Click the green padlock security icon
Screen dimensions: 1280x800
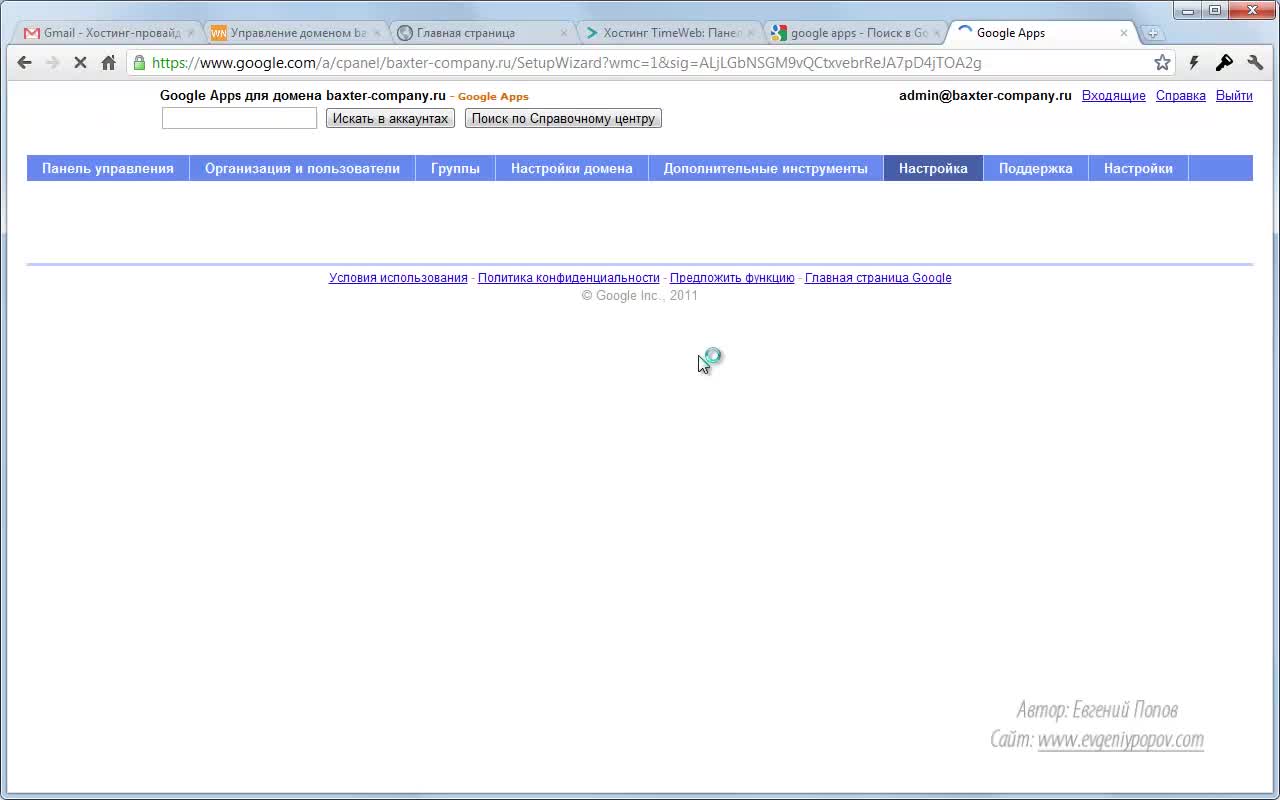[139, 62]
